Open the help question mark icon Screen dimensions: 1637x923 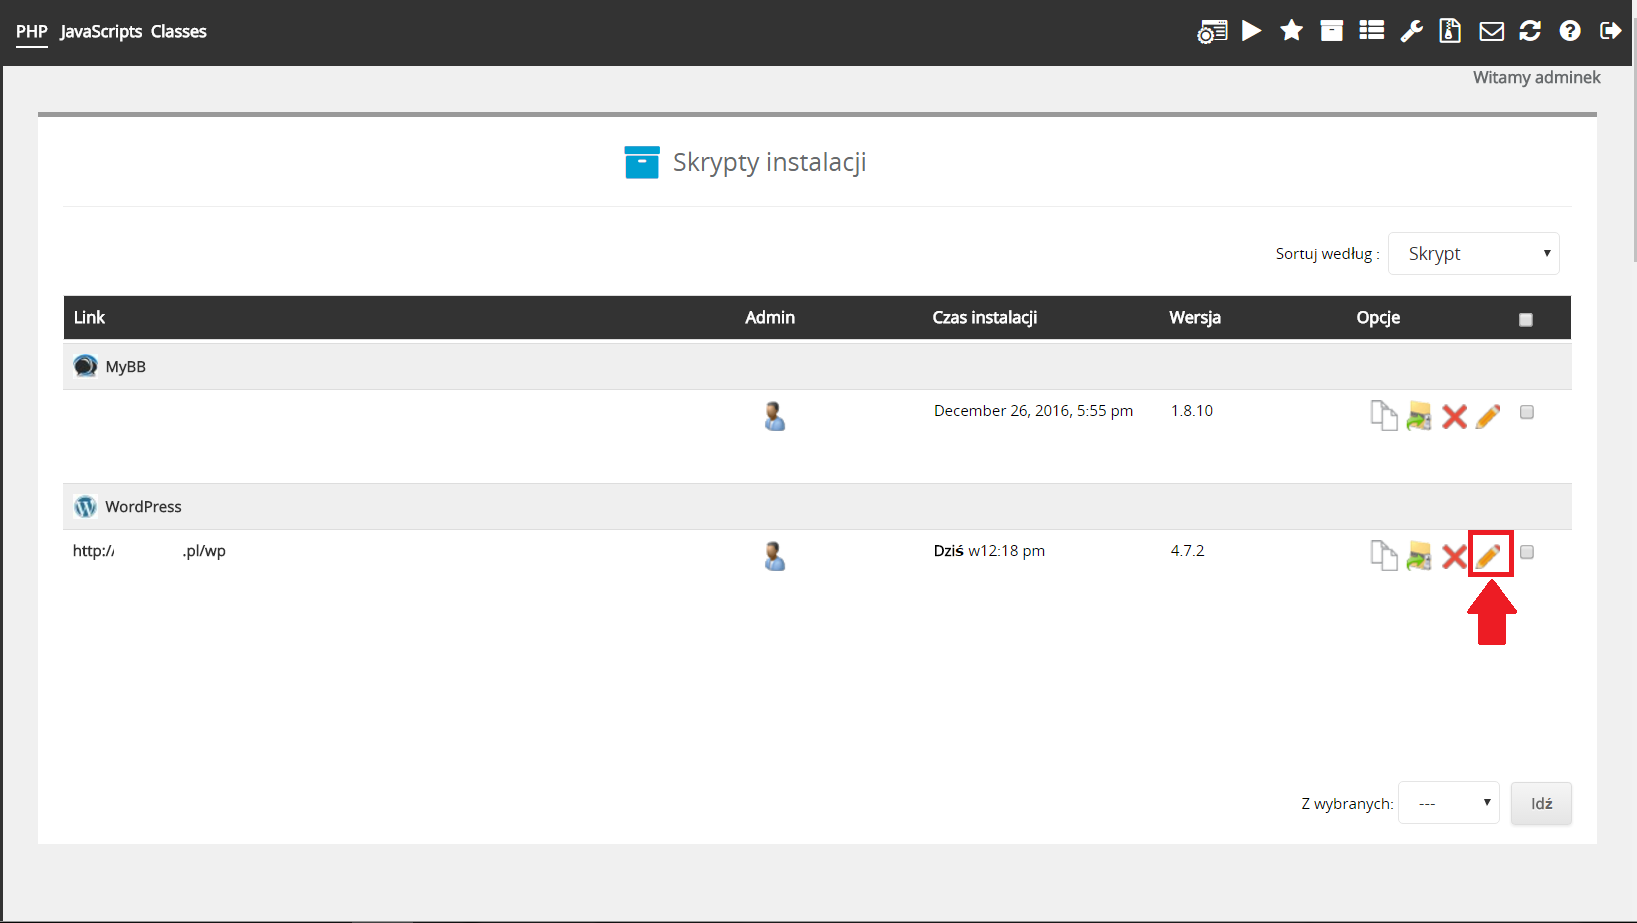click(1570, 31)
